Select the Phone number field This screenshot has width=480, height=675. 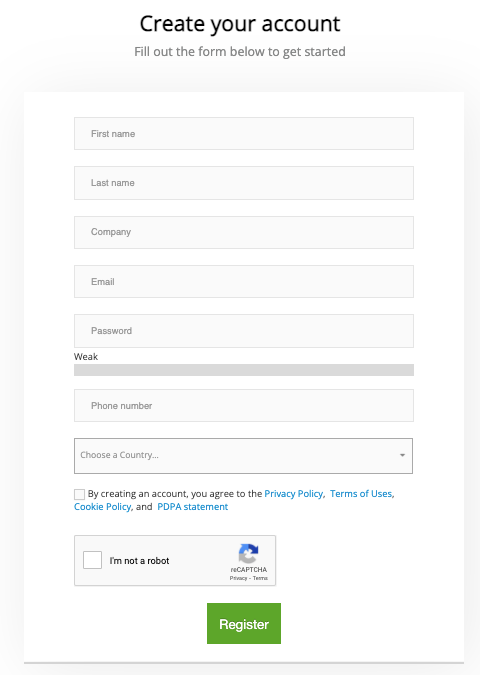click(x=244, y=406)
